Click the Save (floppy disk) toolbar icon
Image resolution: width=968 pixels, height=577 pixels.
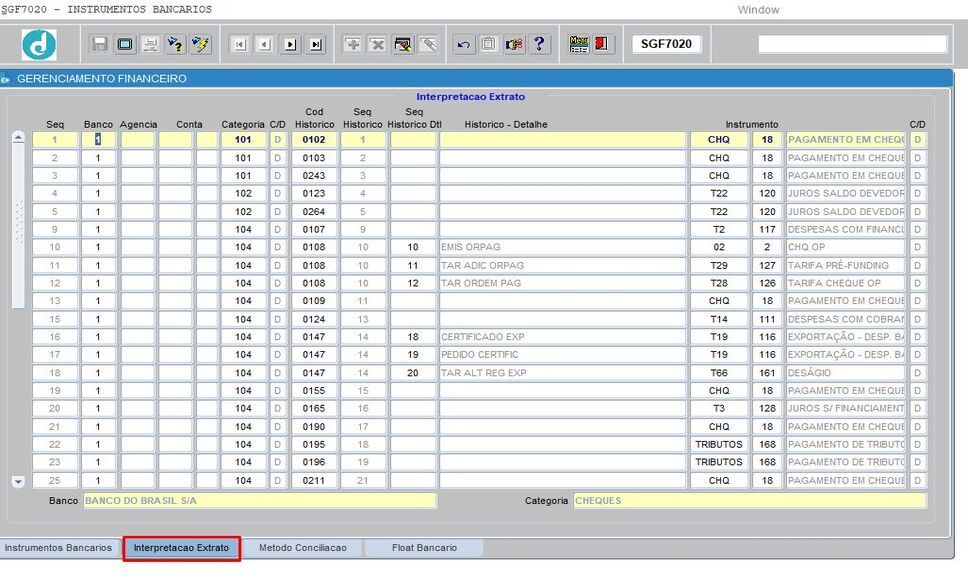(x=99, y=44)
